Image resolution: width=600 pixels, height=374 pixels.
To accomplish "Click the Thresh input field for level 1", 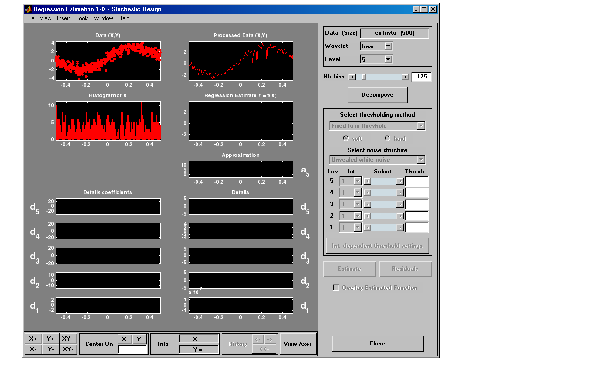I will (x=417, y=228).
